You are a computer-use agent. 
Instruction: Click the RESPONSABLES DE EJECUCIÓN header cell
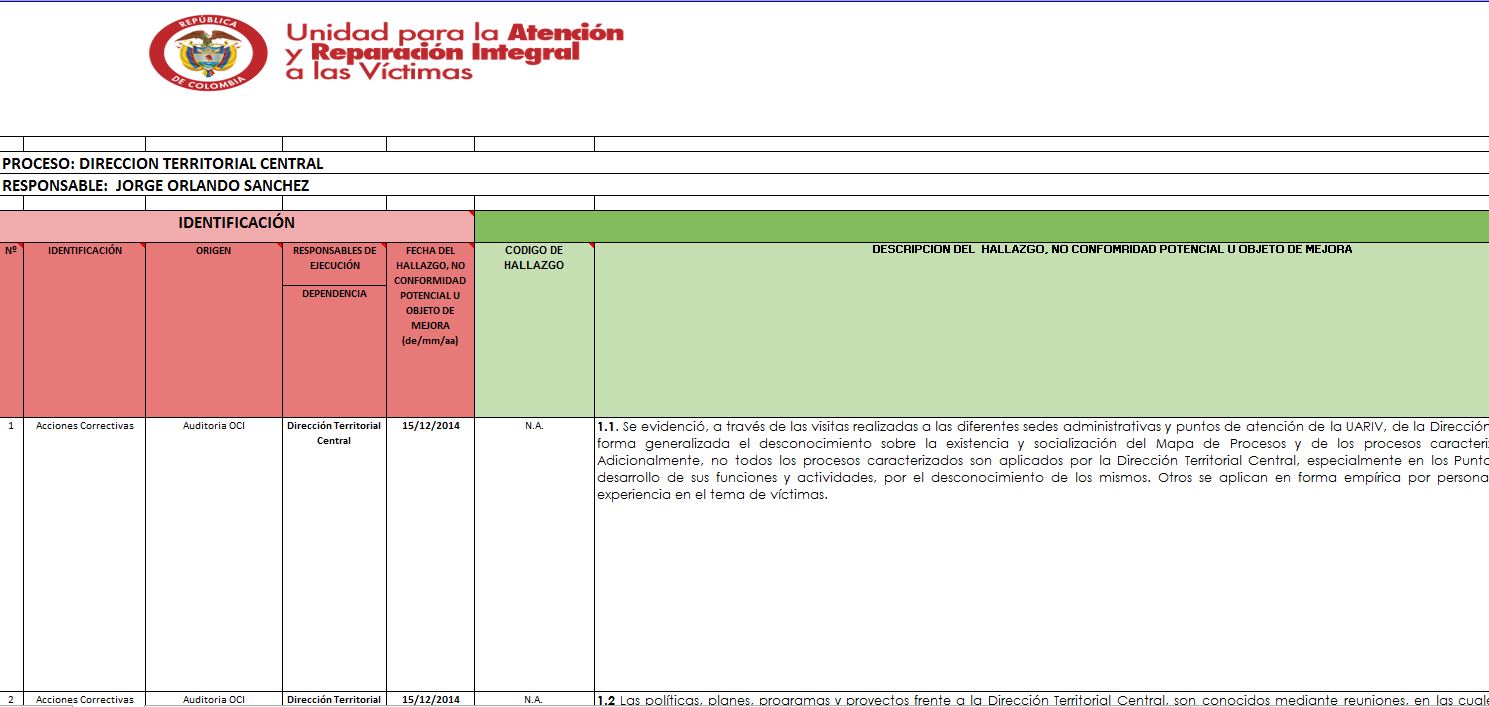(334, 264)
